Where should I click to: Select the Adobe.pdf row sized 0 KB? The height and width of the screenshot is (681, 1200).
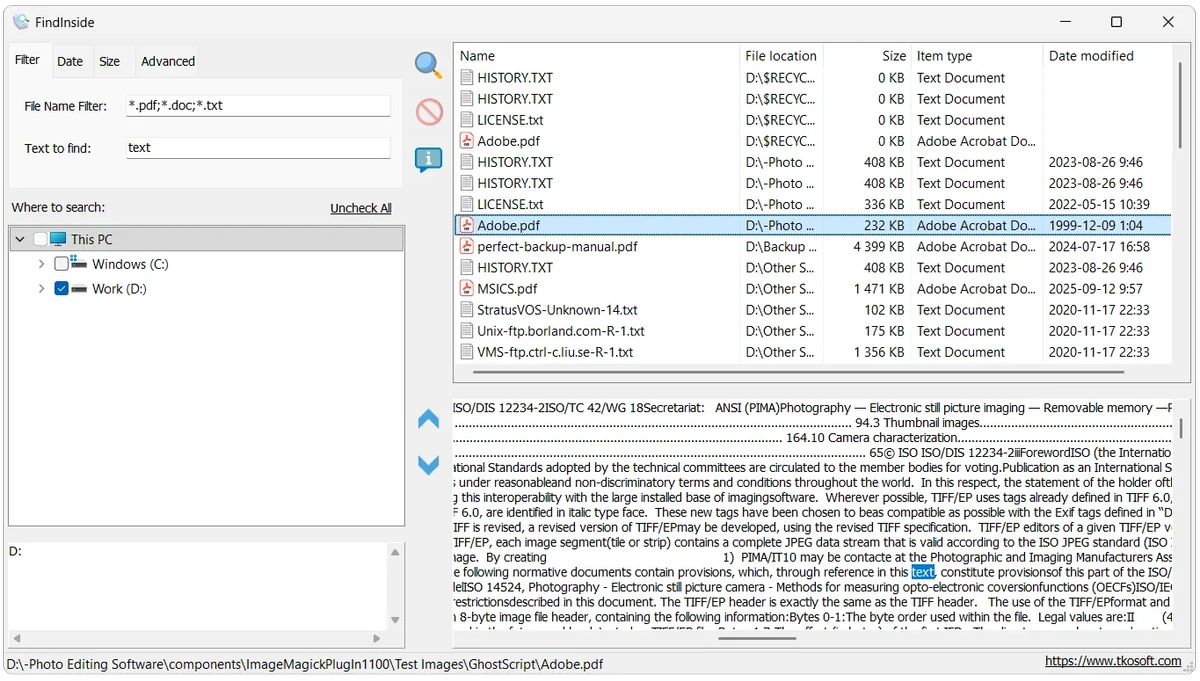[x=815, y=141]
